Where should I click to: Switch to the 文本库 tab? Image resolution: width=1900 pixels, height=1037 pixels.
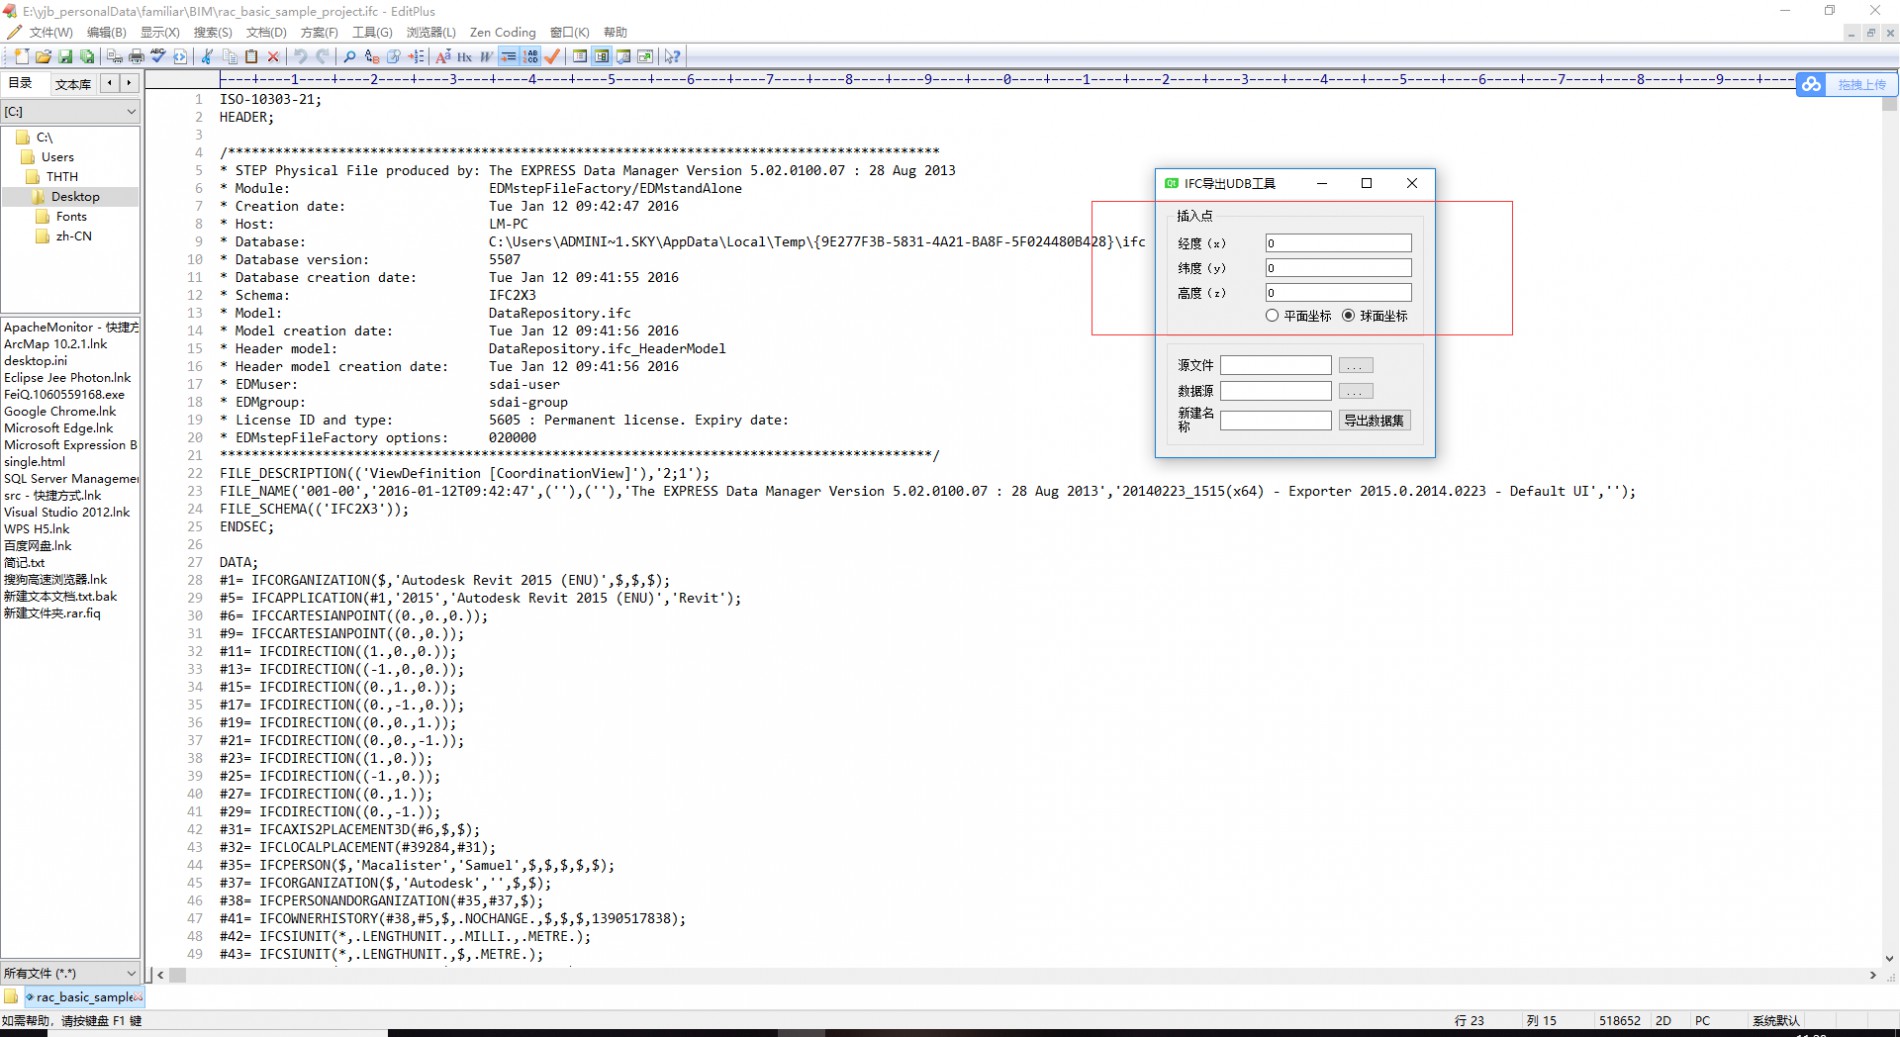coord(73,84)
